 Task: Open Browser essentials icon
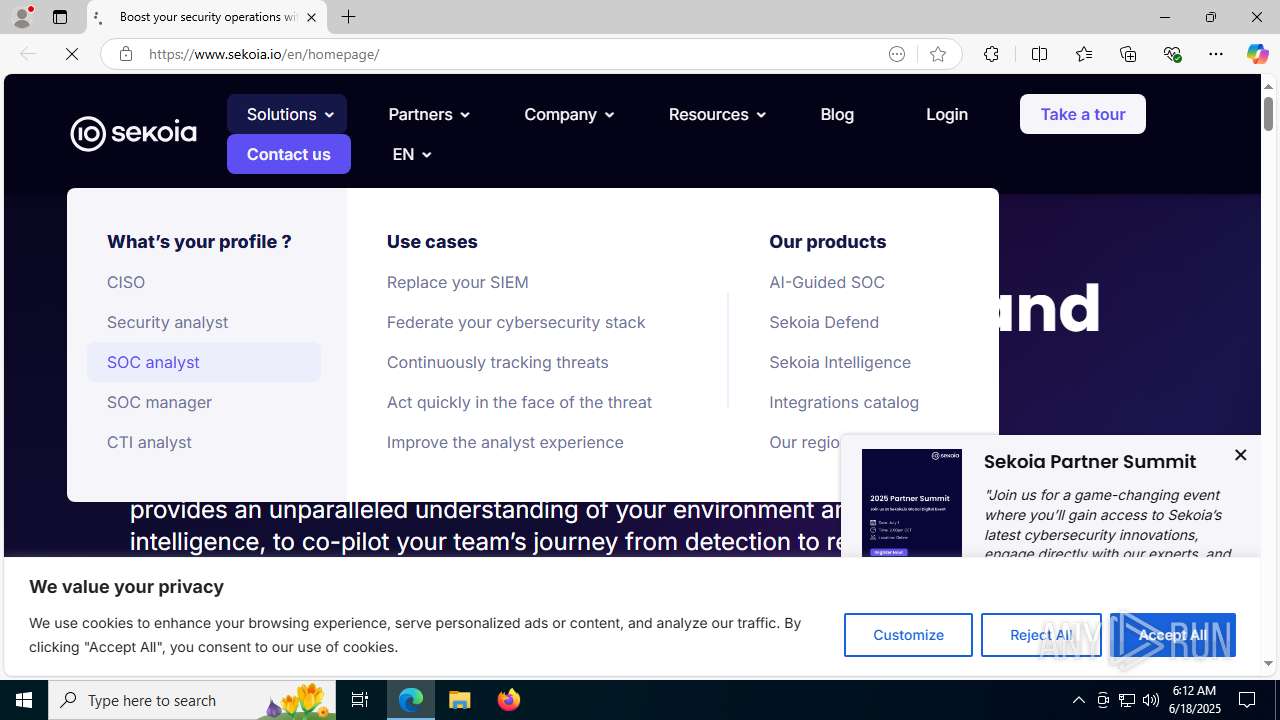[1172, 54]
